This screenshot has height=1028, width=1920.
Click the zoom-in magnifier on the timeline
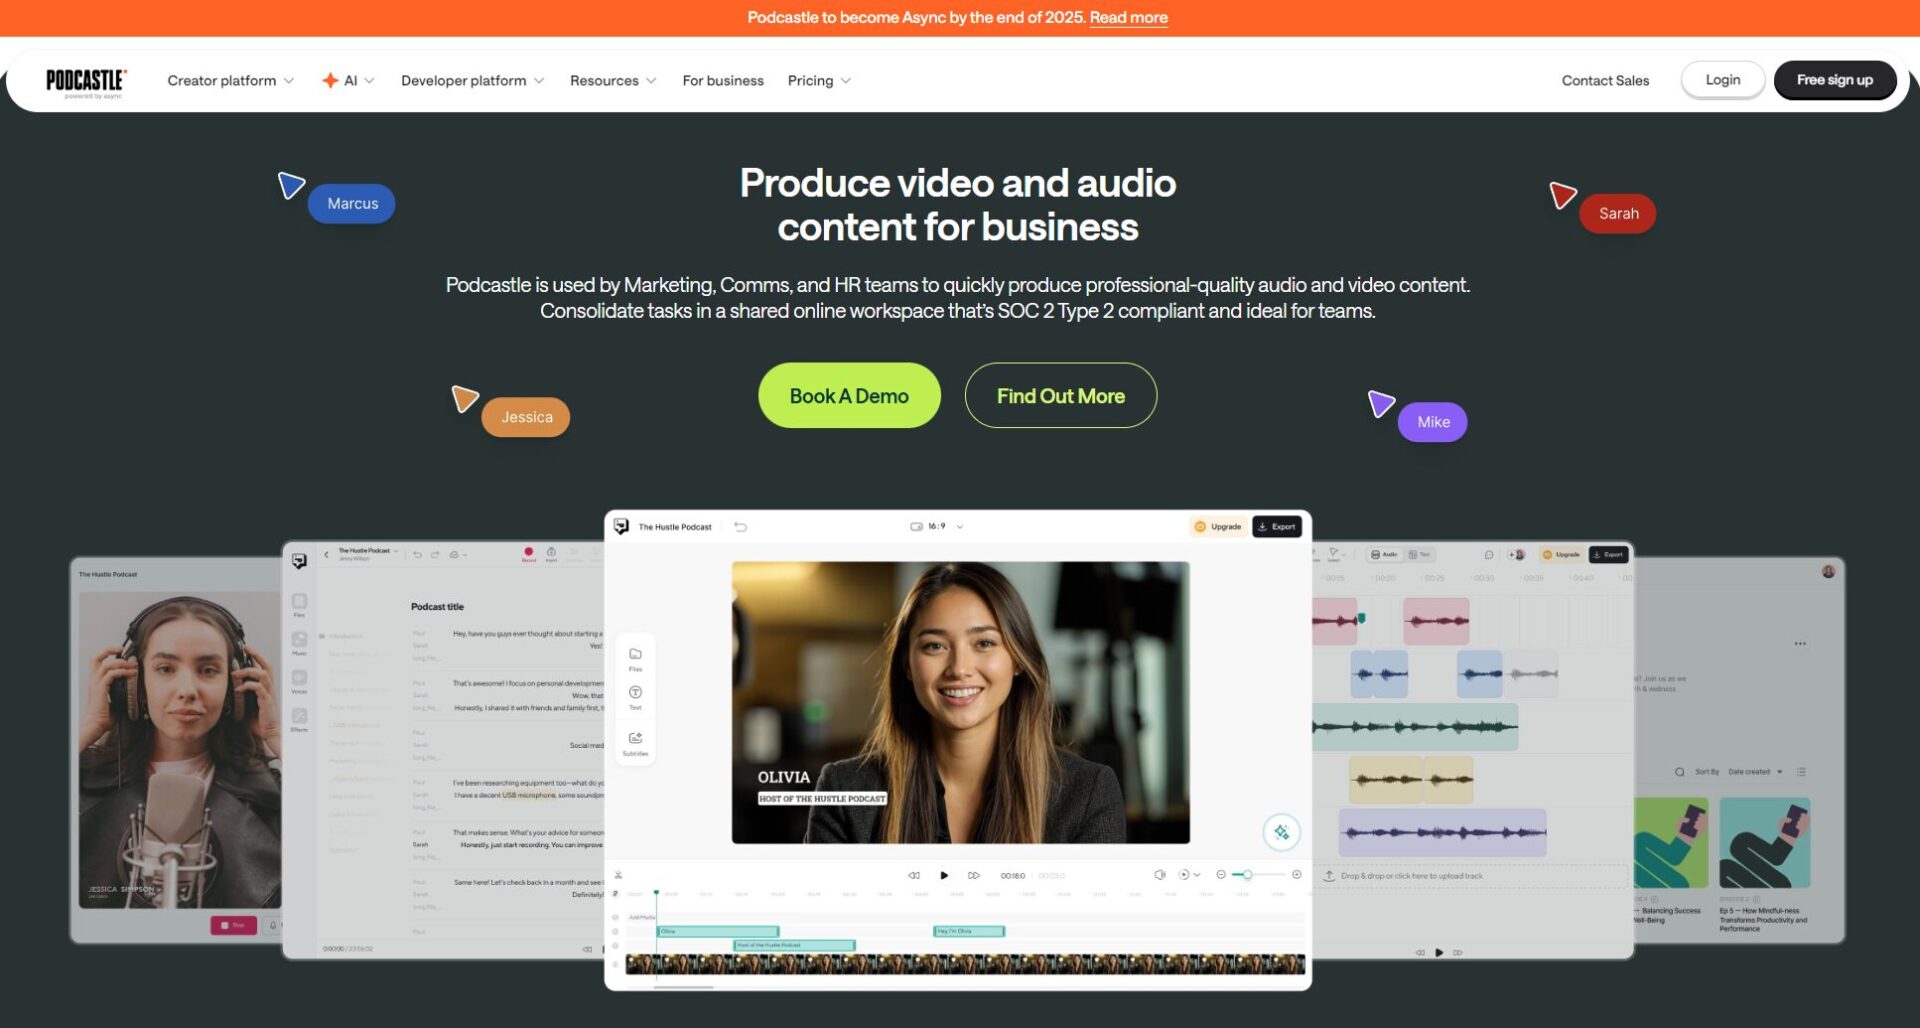pyautogui.click(x=1296, y=875)
